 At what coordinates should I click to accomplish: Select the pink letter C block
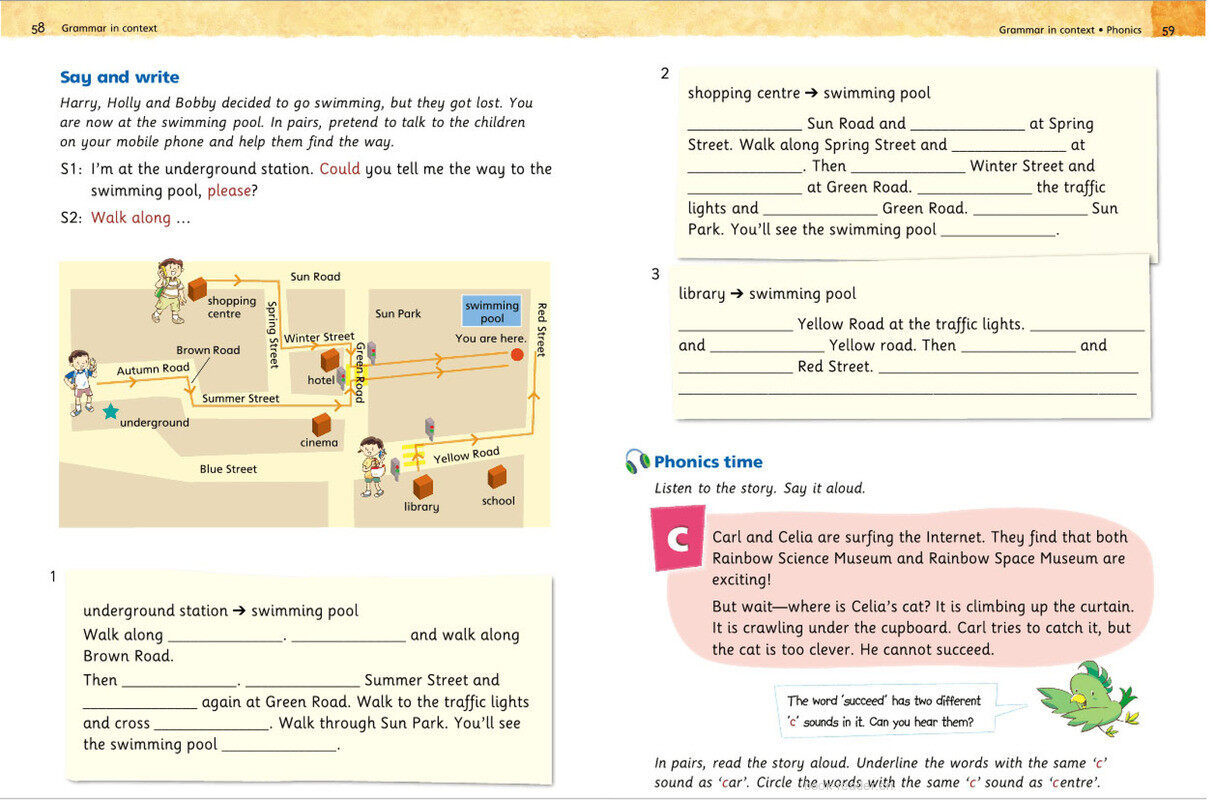click(x=678, y=539)
